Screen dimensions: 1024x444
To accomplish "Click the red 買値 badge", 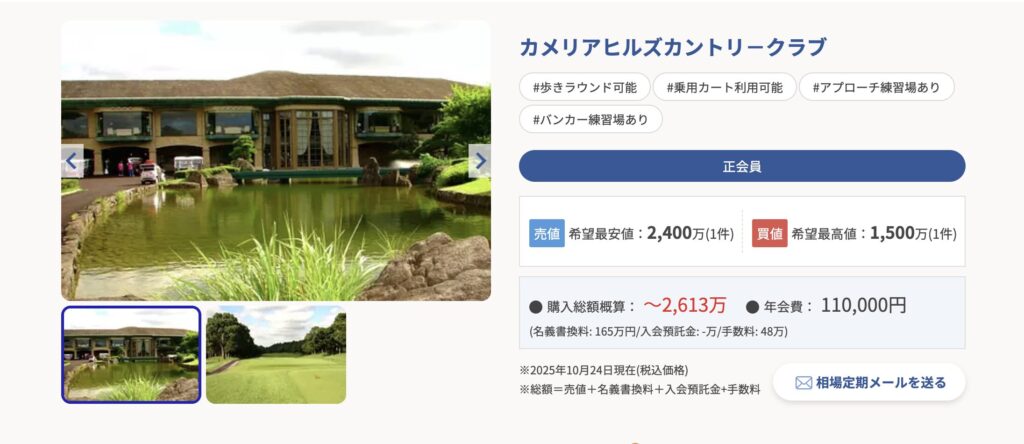I will click(x=770, y=233).
